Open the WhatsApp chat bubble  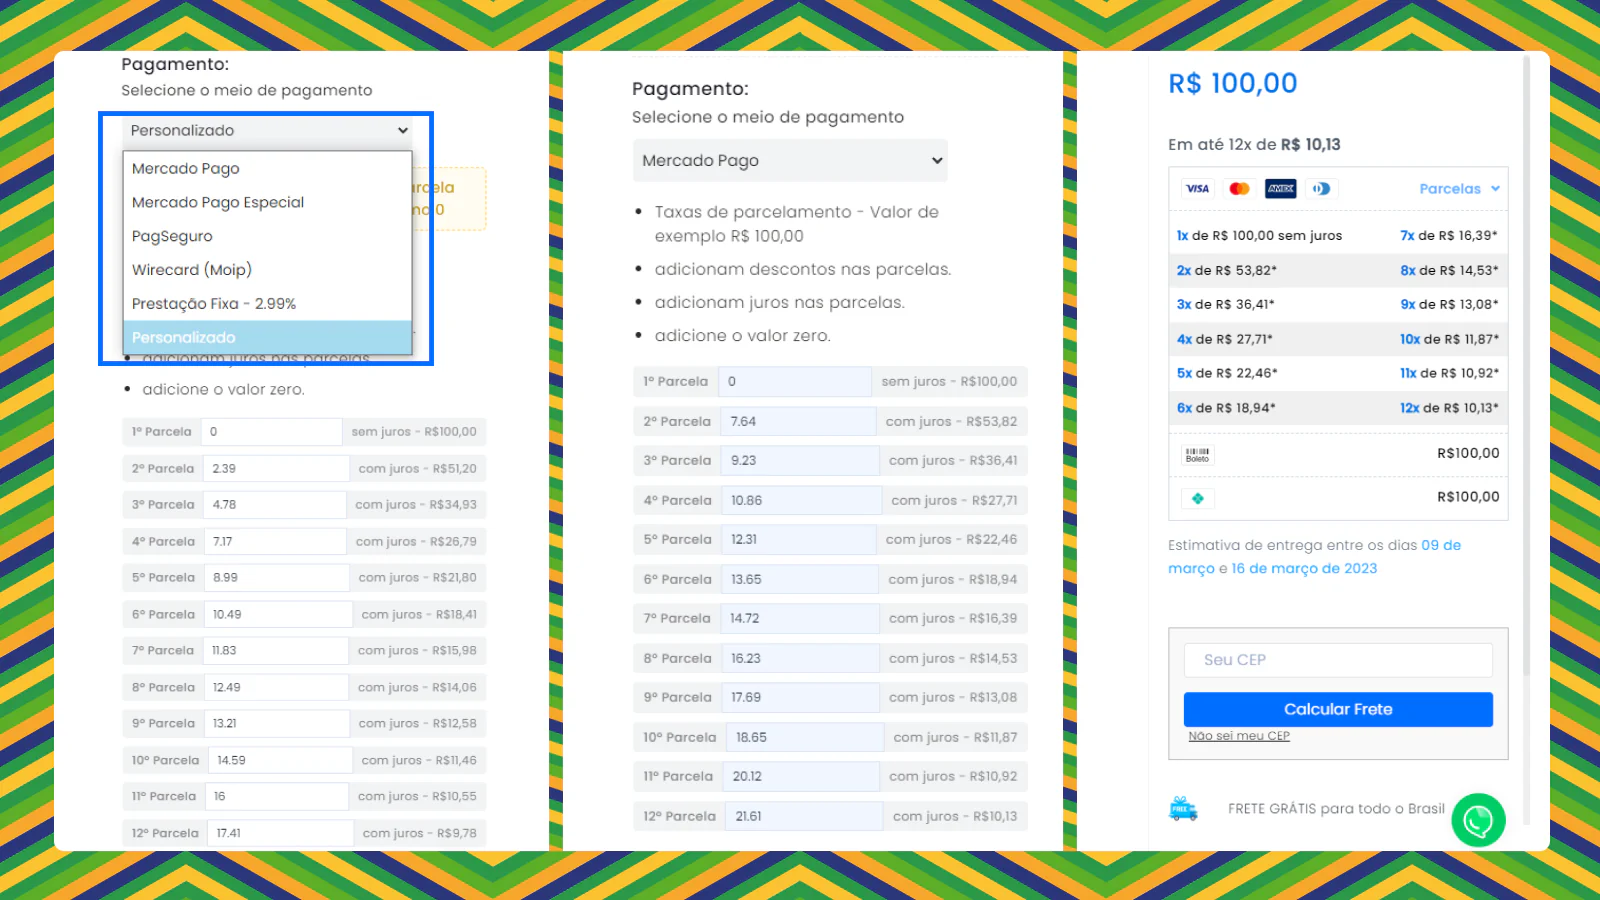[1478, 820]
